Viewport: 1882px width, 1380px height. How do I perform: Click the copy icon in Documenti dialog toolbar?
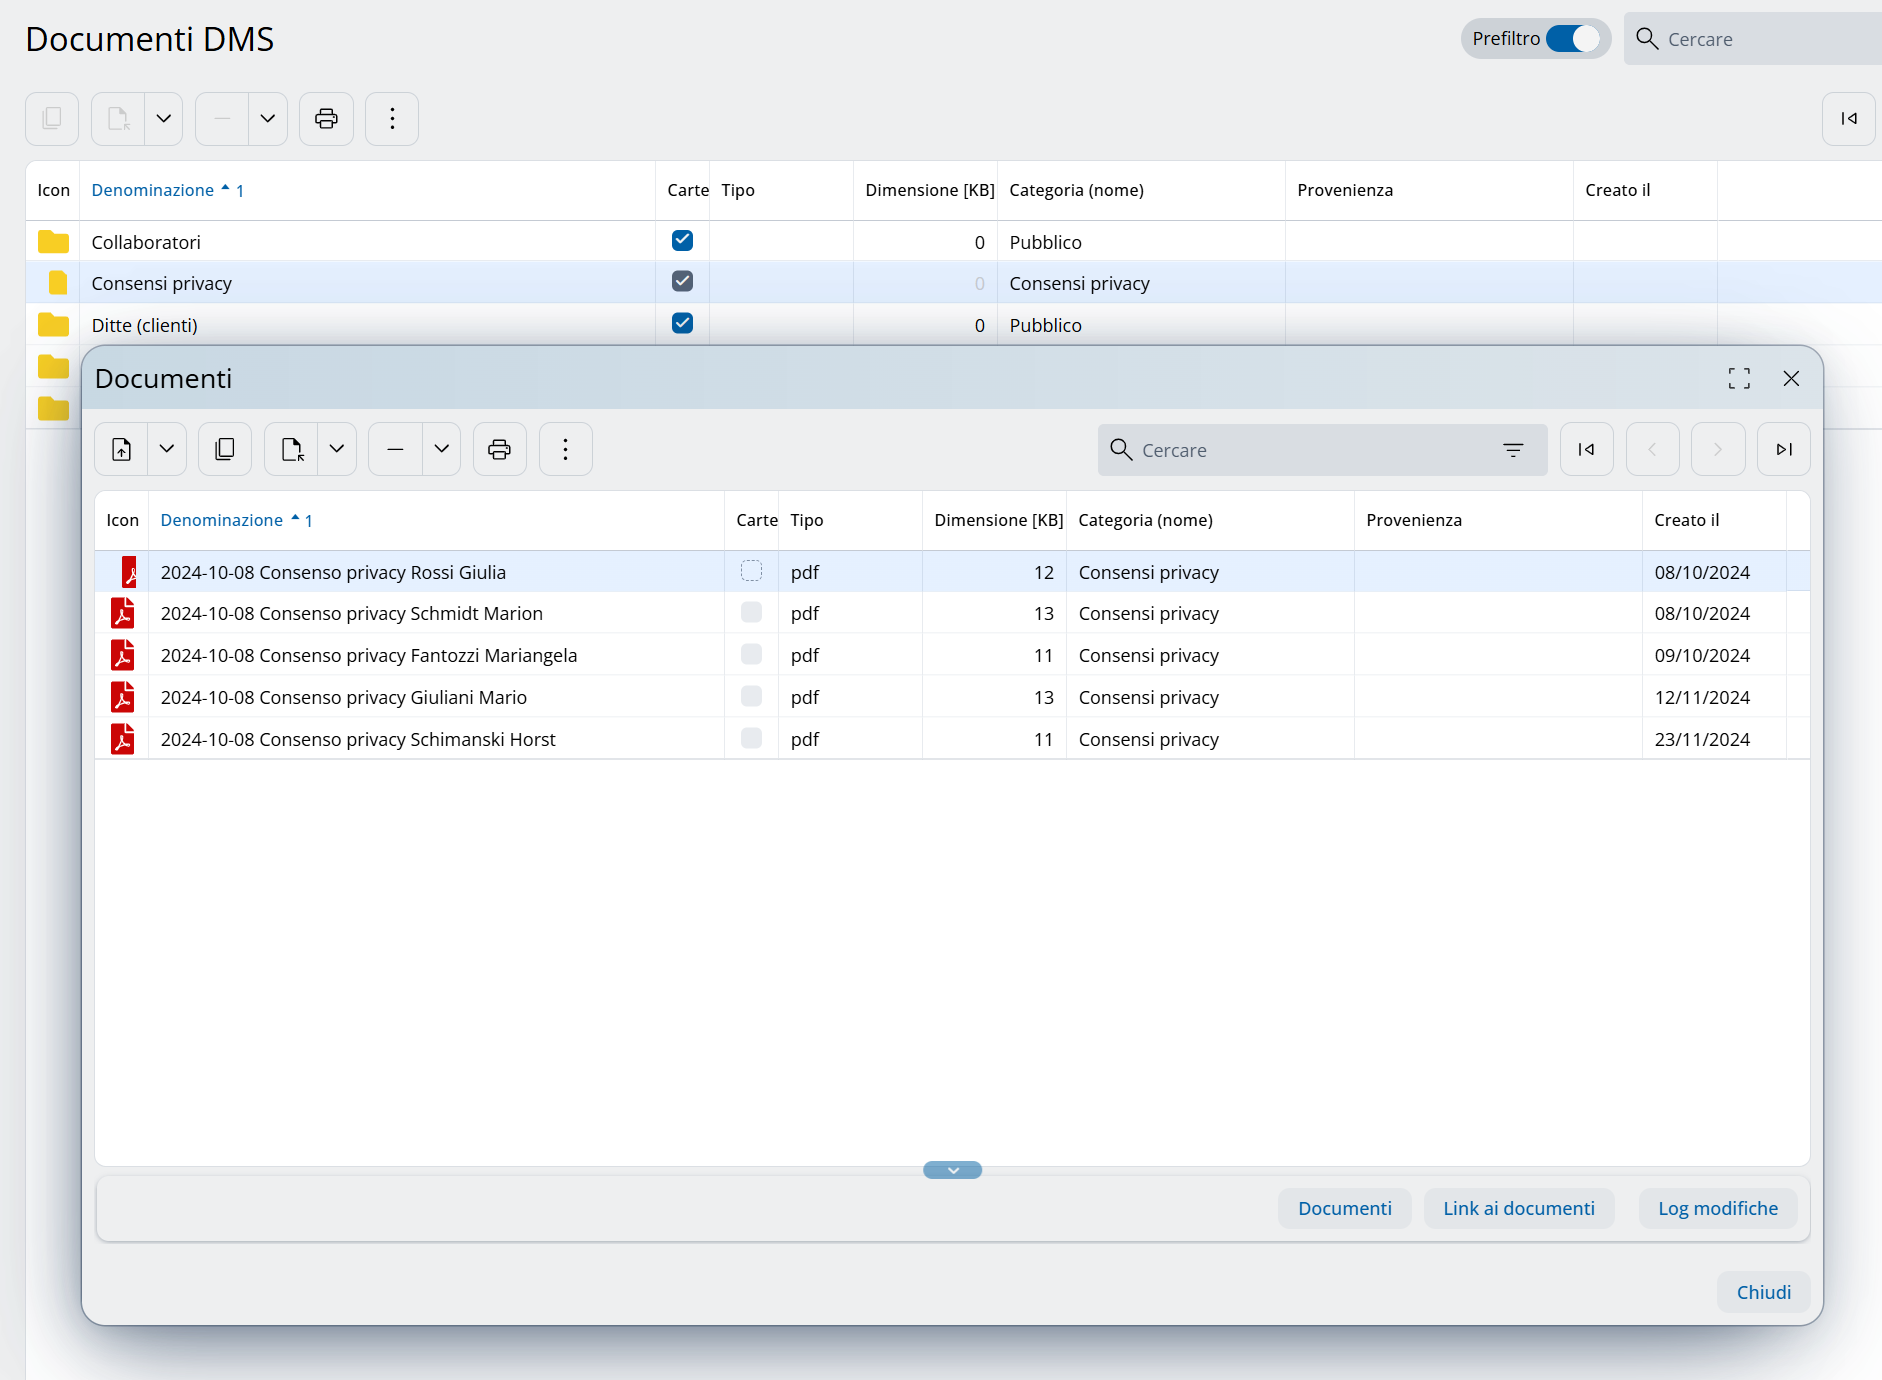point(225,450)
